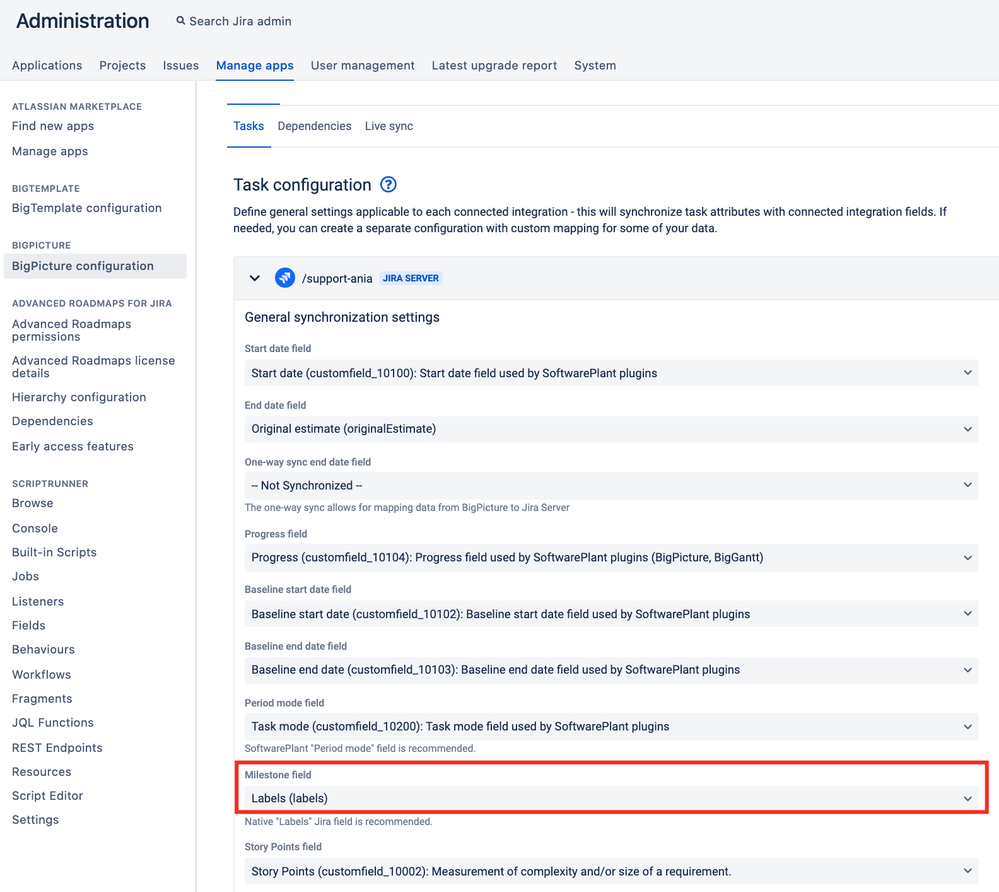Image resolution: width=999 pixels, height=892 pixels.
Task: Switch to the Dependencies sub-tab
Action: coord(314,126)
